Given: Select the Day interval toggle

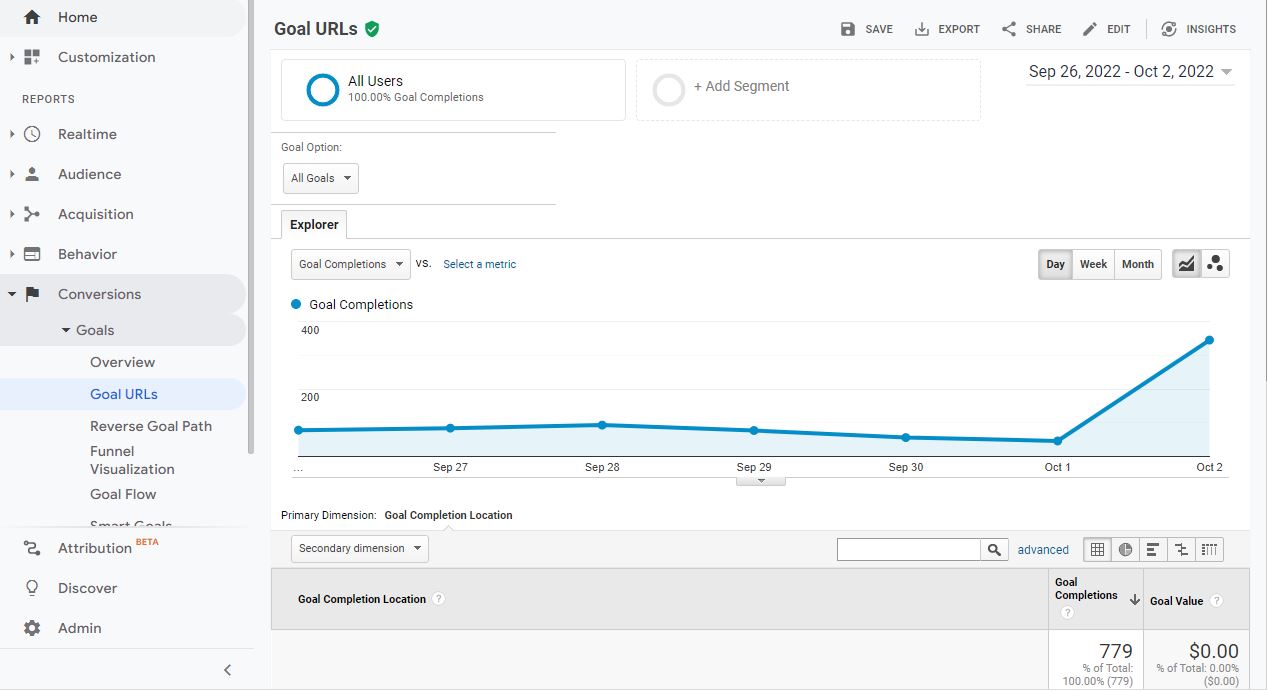Looking at the screenshot, I should (1055, 264).
